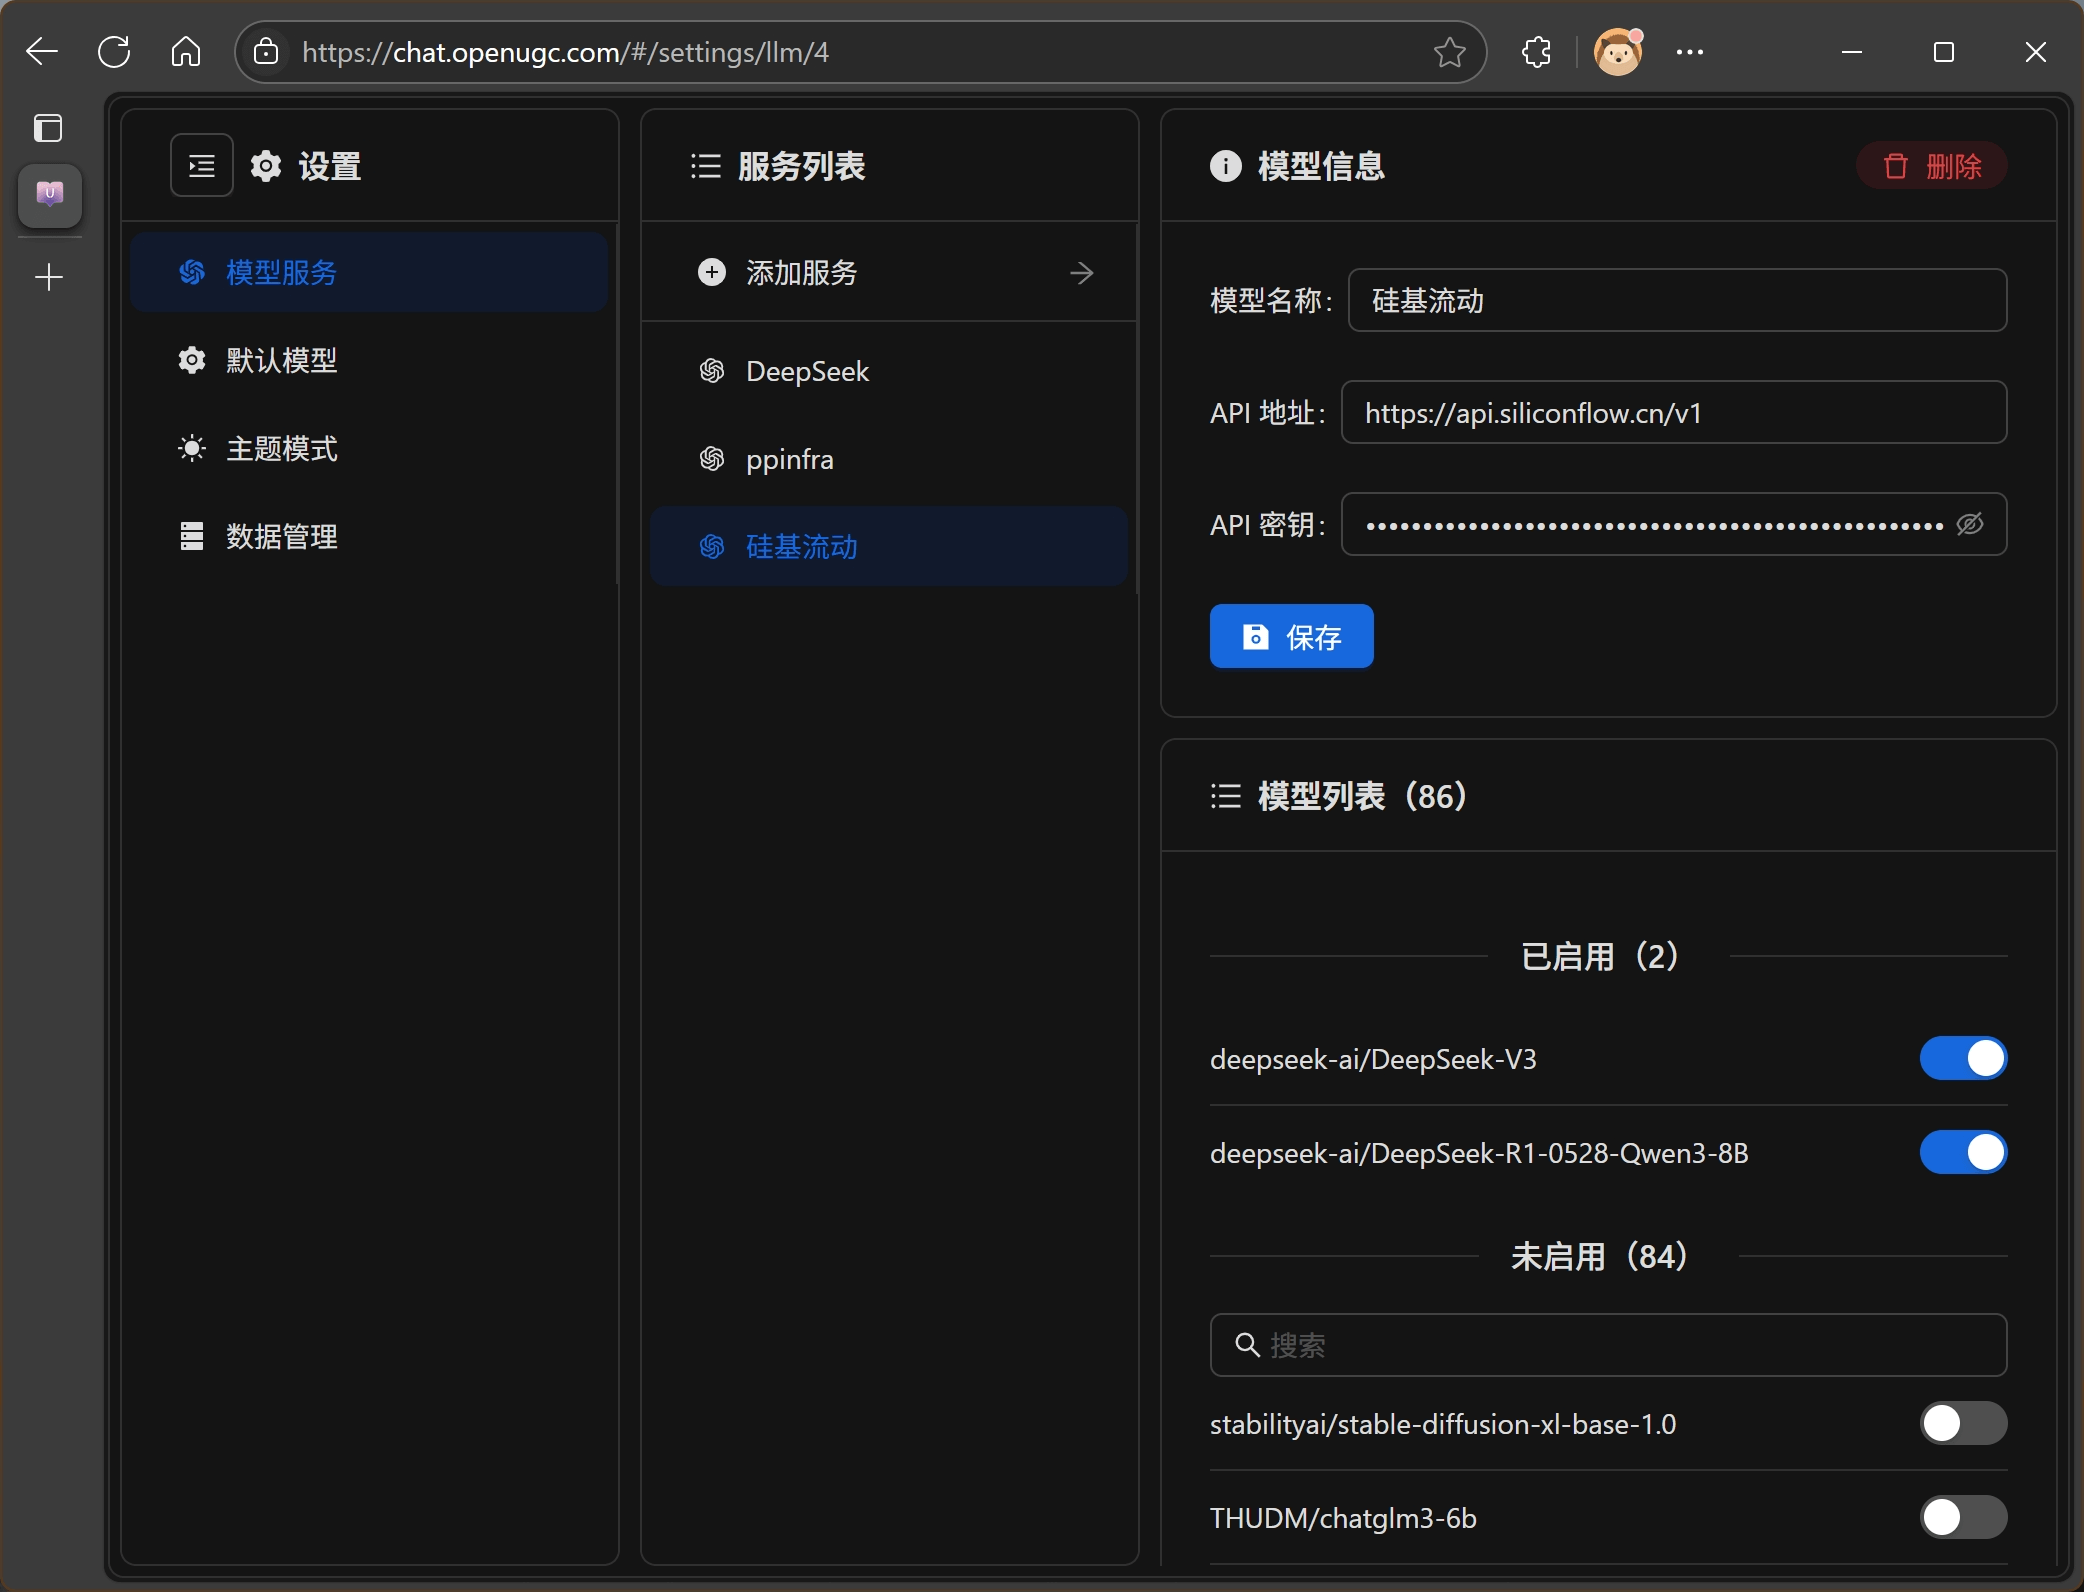Screen dimensions: 2084x1592
Task: Click the deepseek-ai/DeepSeek-R1-0528-Qwen3-8B model name
Action: click(1479, 1153)
